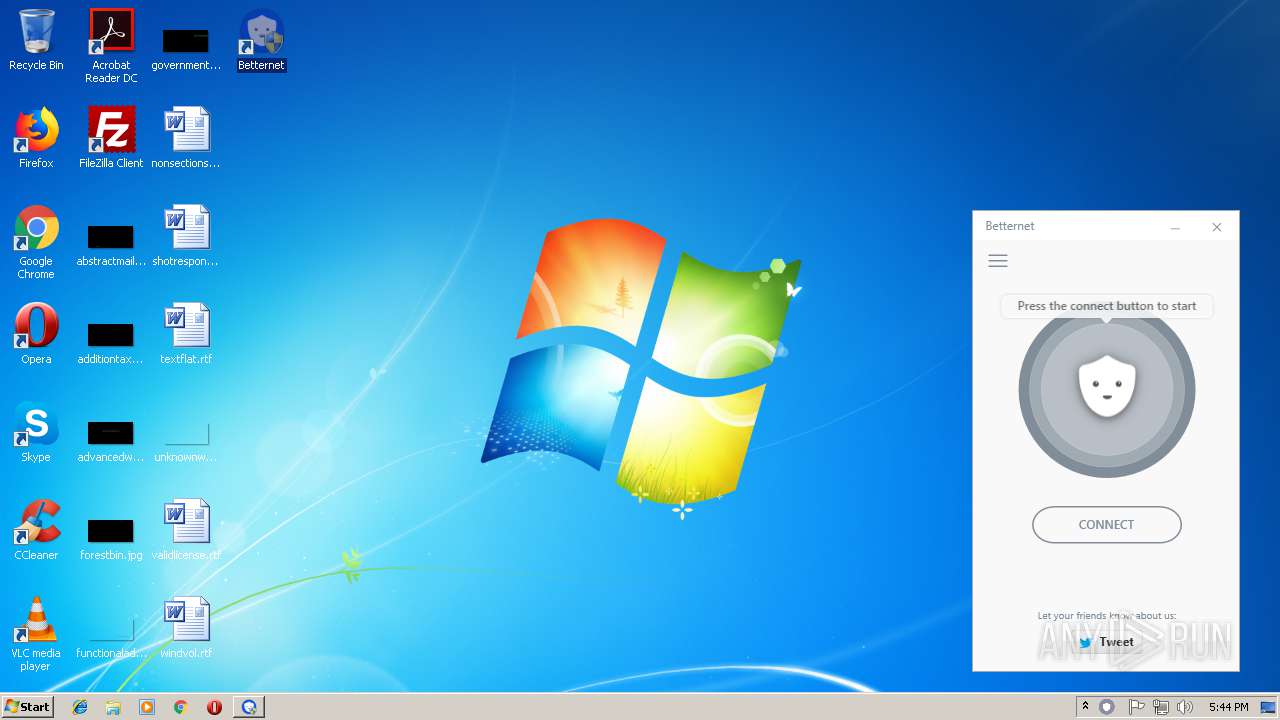Select the nonsections Word document
The height and width of the screenshot is (720, 1280).
click(x=186, y=138)
